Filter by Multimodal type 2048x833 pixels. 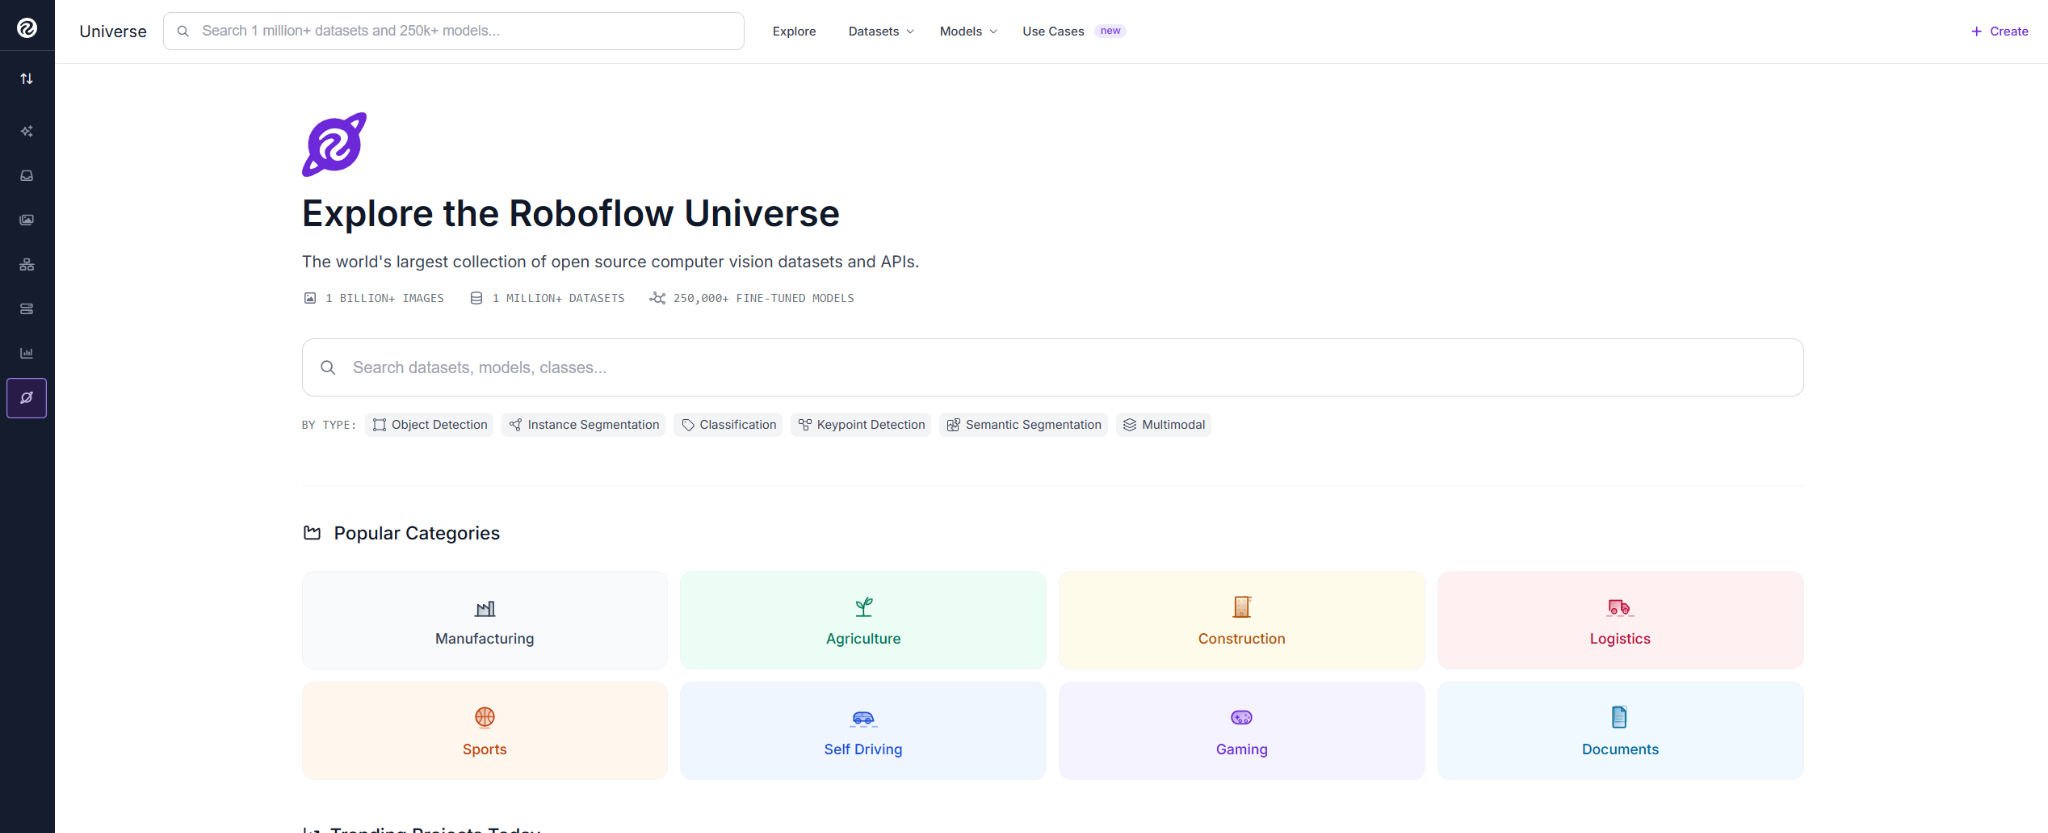(1164, 425)
